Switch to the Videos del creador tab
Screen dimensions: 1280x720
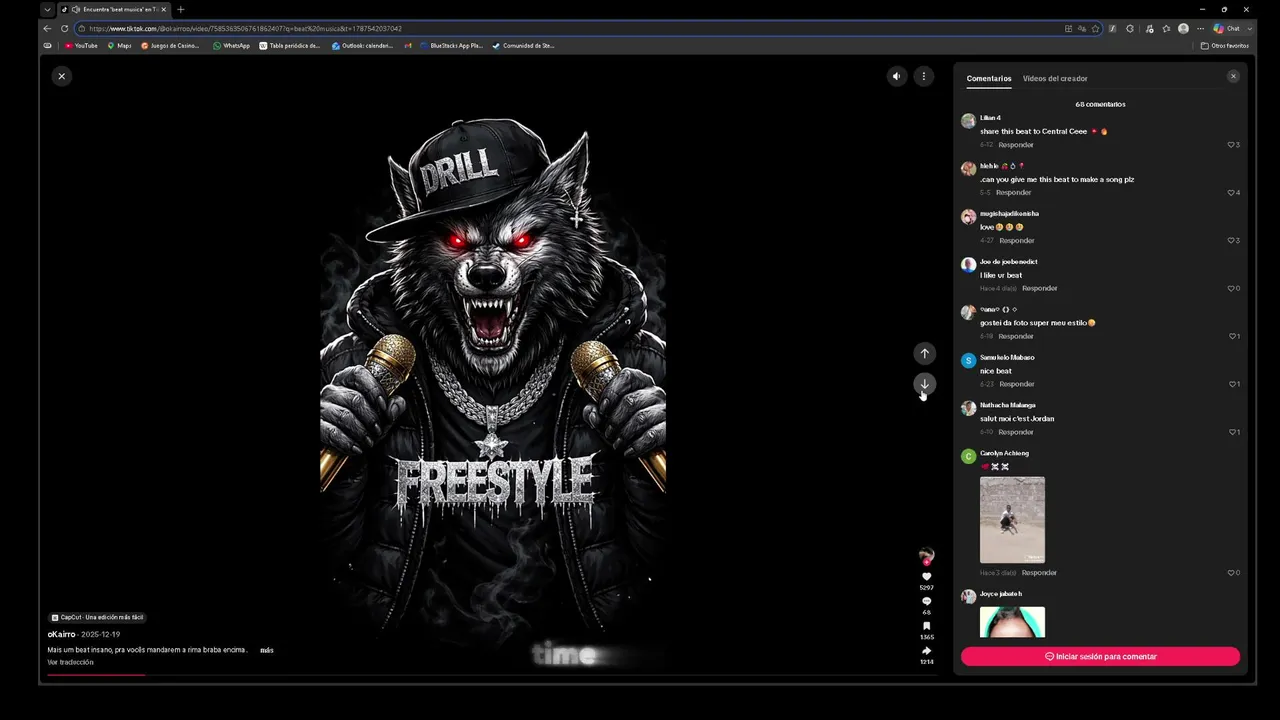(x=1055, y=79)
